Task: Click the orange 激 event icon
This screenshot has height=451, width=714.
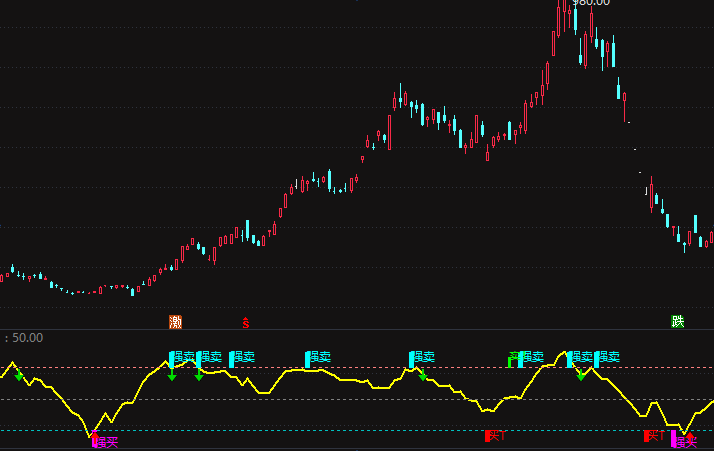Action: click(x=175, y=322)
